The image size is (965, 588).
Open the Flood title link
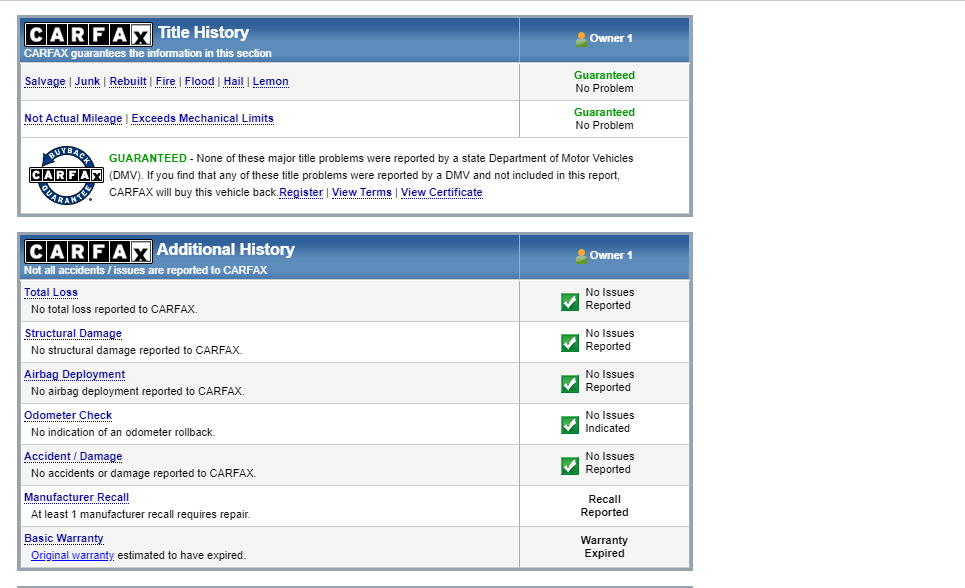pyautogui.click(x=199, y=81)
